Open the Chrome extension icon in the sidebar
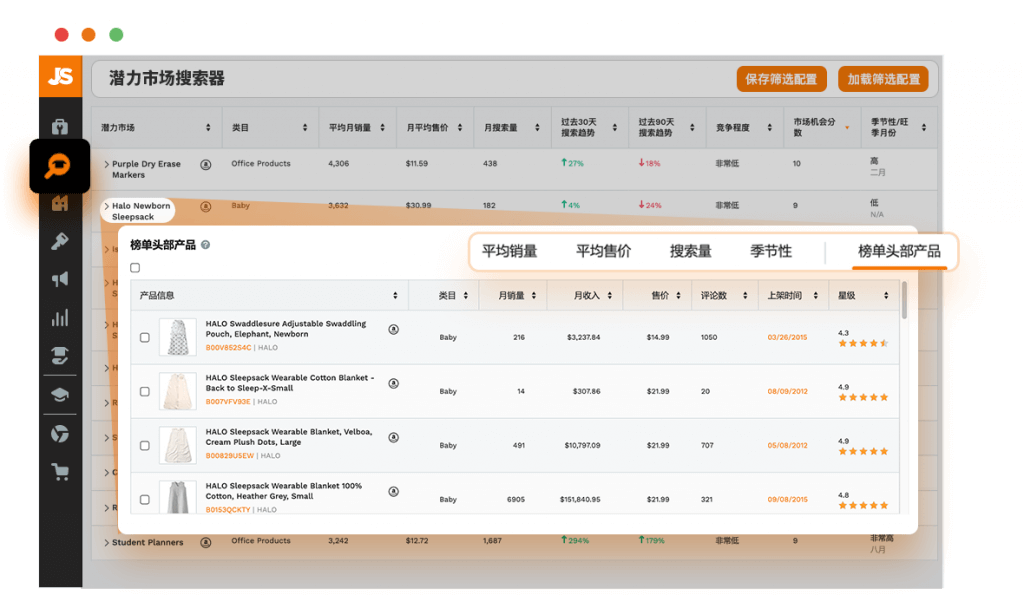Screen dimensions: 1024x615 click(x=60, y=434)
